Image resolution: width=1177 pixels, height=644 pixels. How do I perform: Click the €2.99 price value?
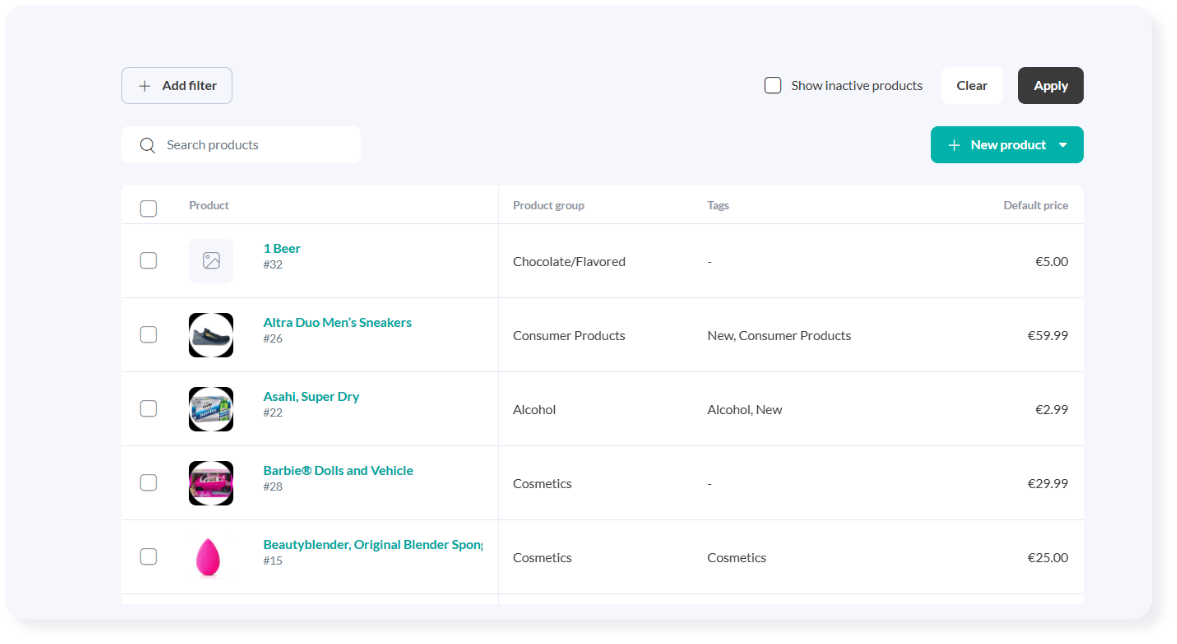tap(1052, 410)
